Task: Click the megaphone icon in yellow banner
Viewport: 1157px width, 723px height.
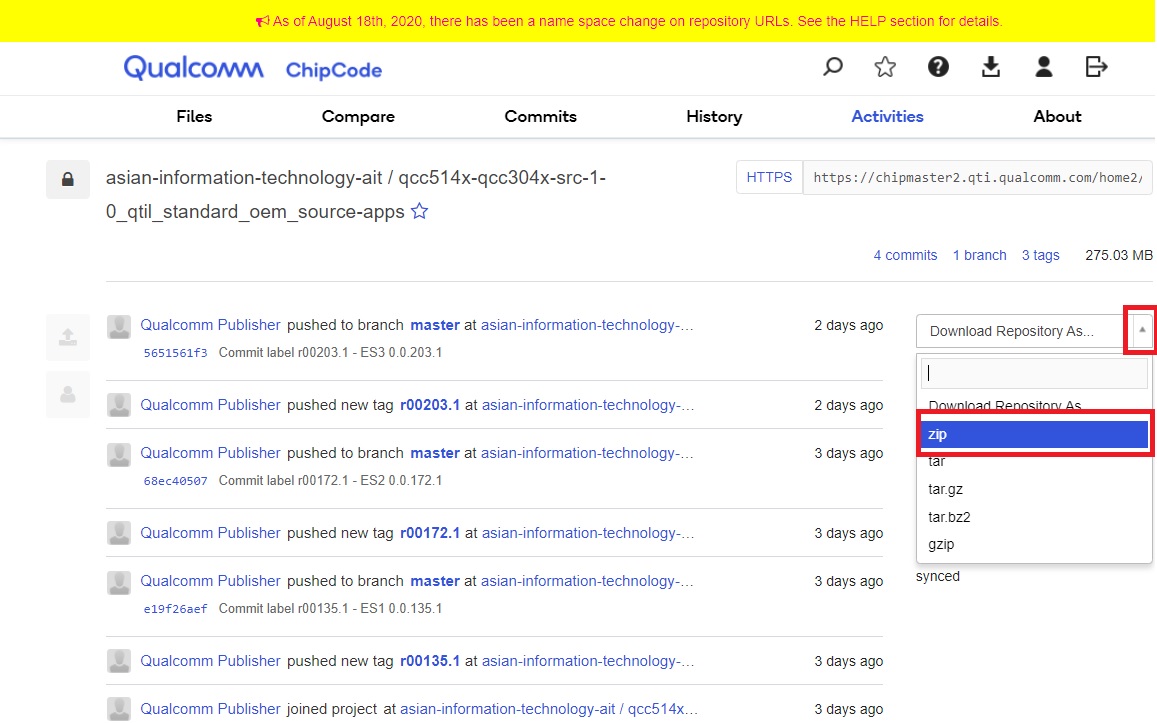Action: tap(263, 21)
